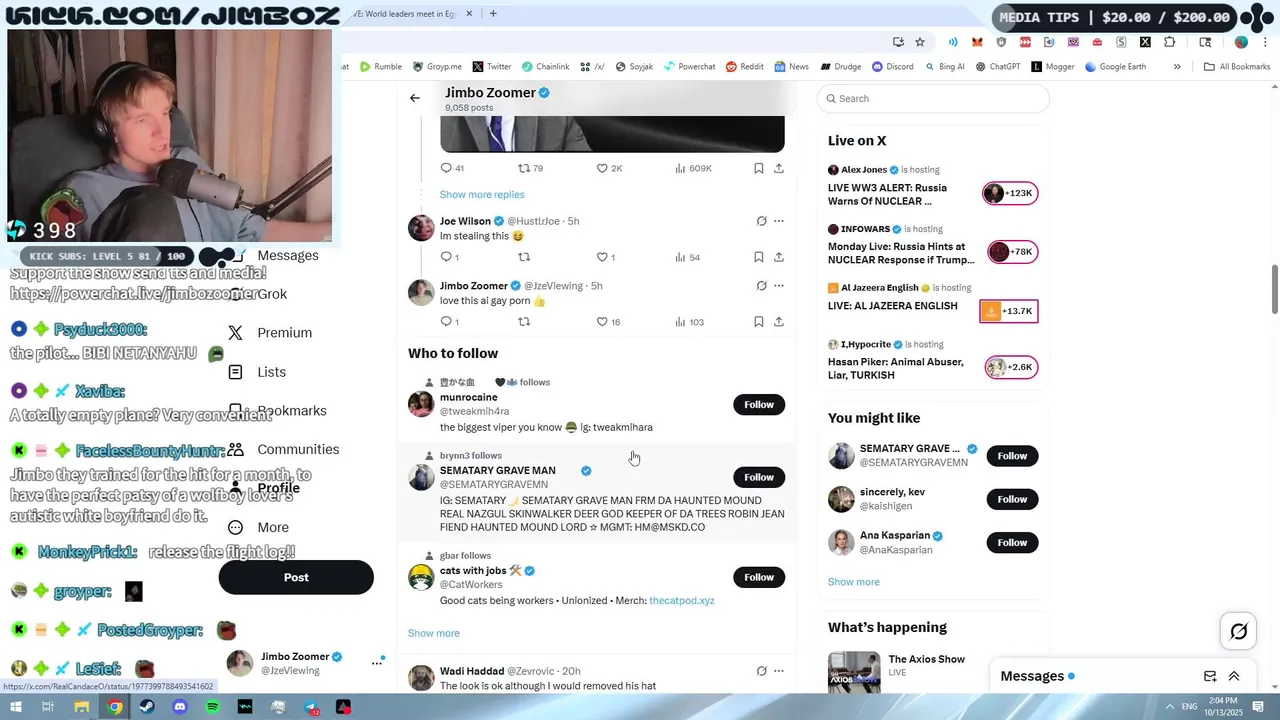Like Joe Wilson's reply with heart icon
The image size is (1280, 720).
tap(602, 257)
